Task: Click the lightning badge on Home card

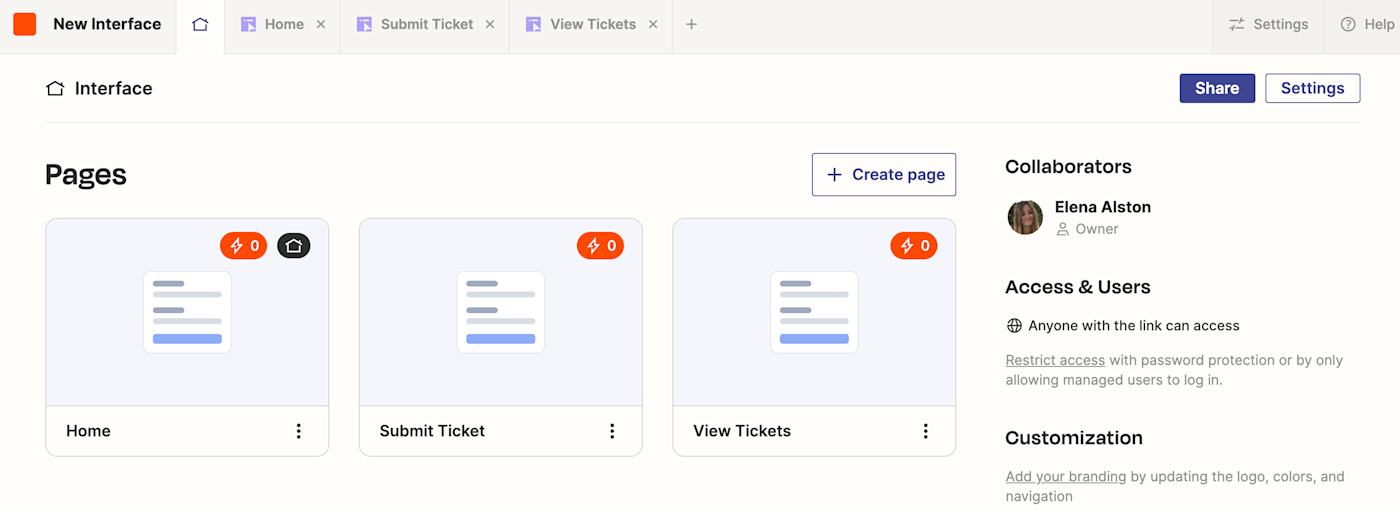Action: point(244,246)
